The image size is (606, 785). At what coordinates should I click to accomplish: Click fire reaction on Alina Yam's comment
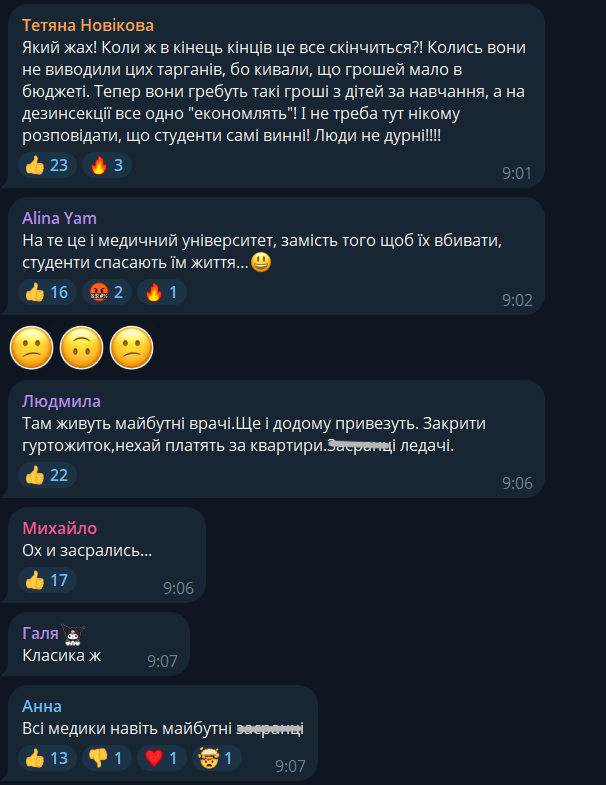tap(163, 292)
